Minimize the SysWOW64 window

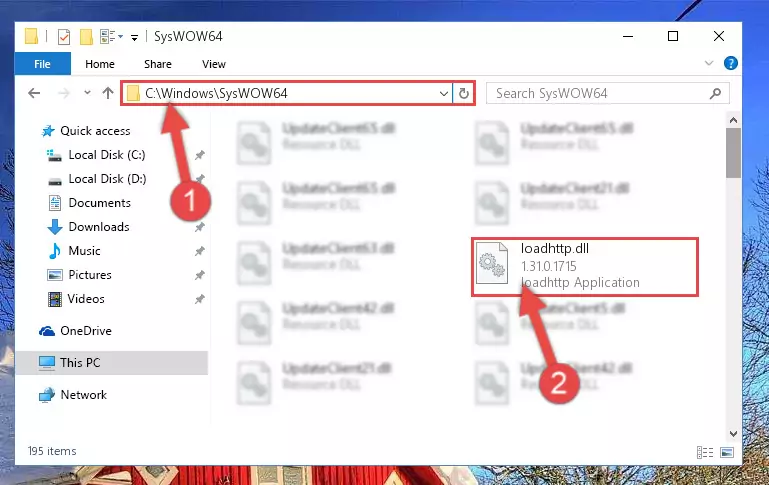tap(628, 36)
